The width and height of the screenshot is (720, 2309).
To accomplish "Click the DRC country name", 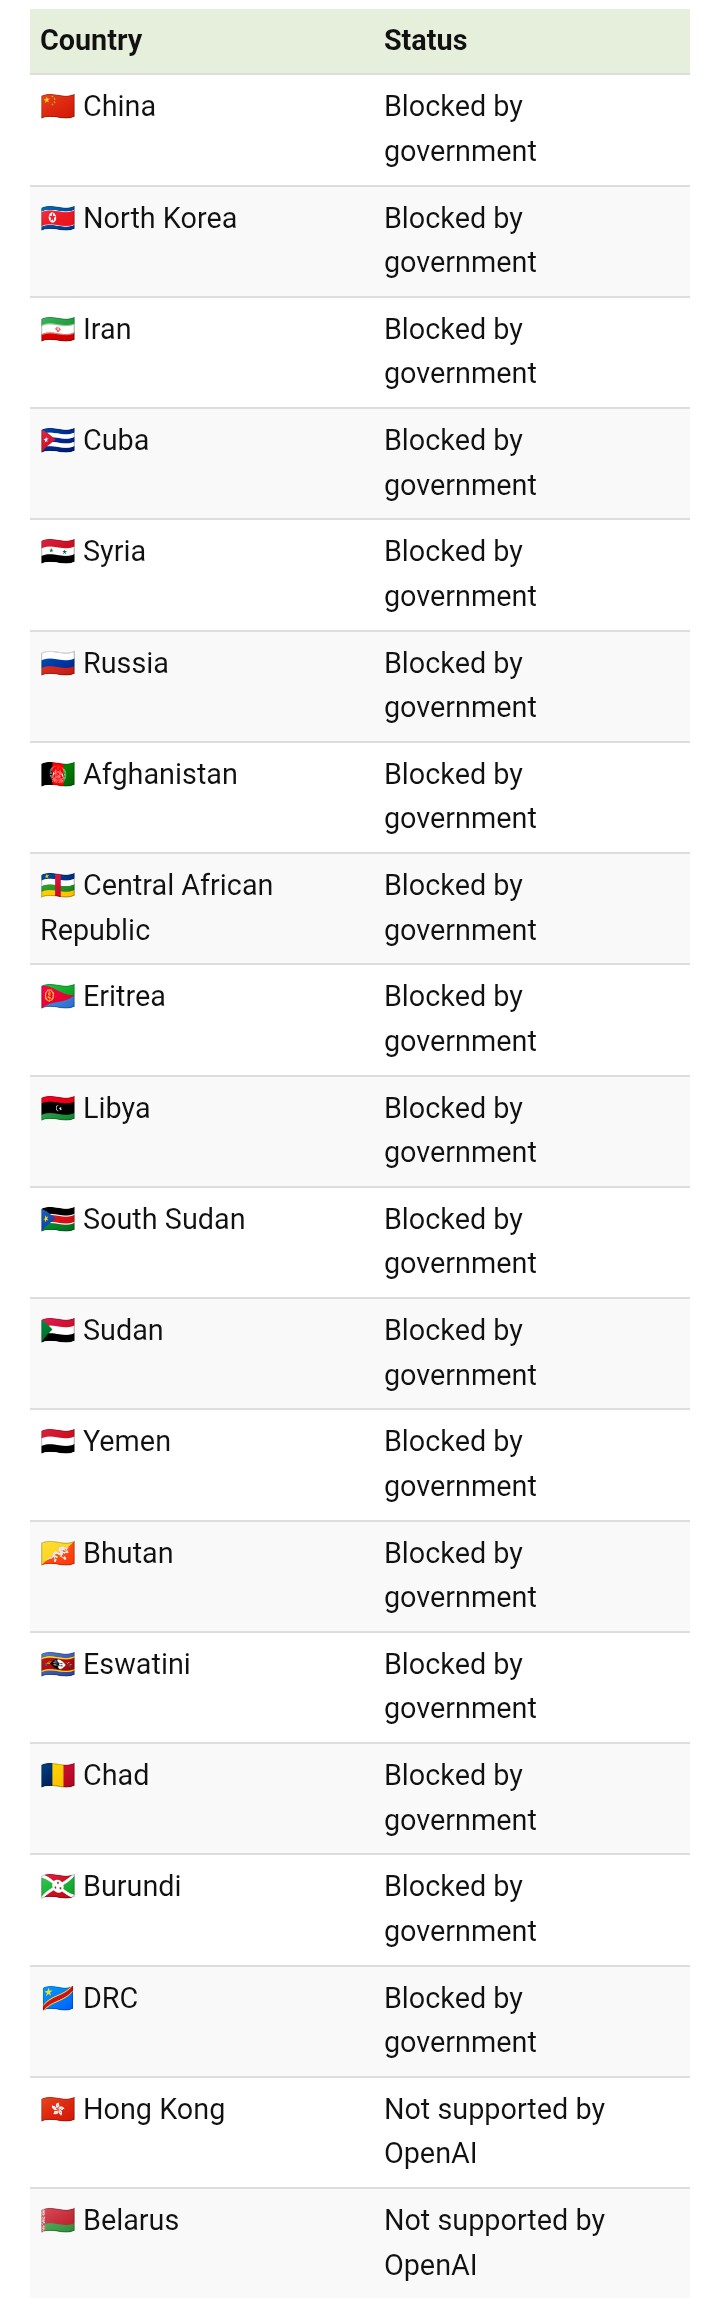I will pyautogui.click(x=111, y=1998).
